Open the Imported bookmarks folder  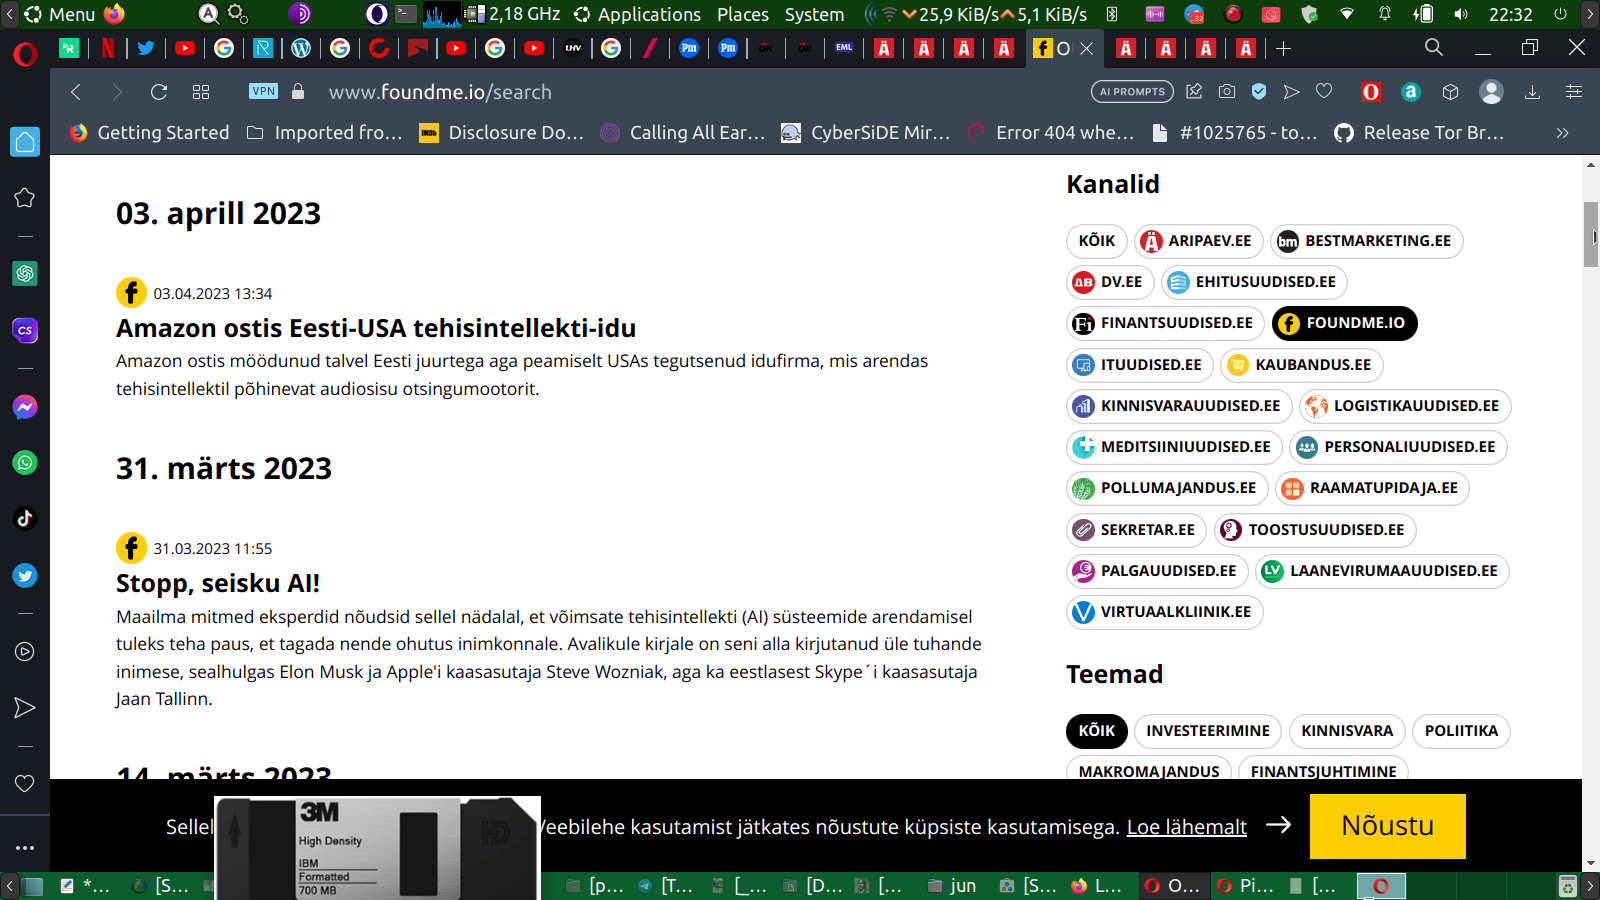coord(325,133)
